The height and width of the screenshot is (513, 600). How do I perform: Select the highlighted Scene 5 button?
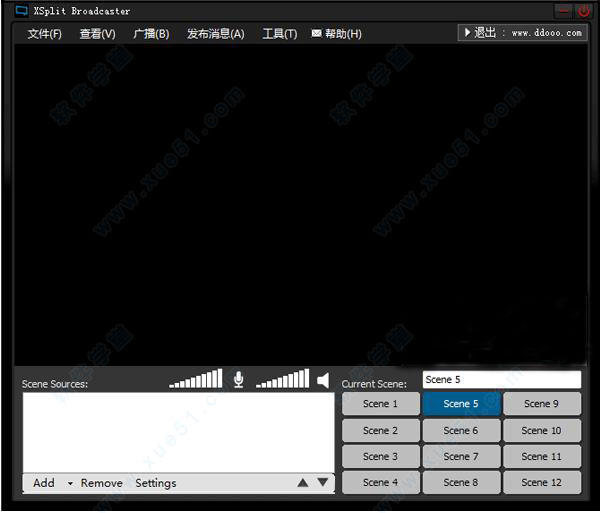click(461, 404)
